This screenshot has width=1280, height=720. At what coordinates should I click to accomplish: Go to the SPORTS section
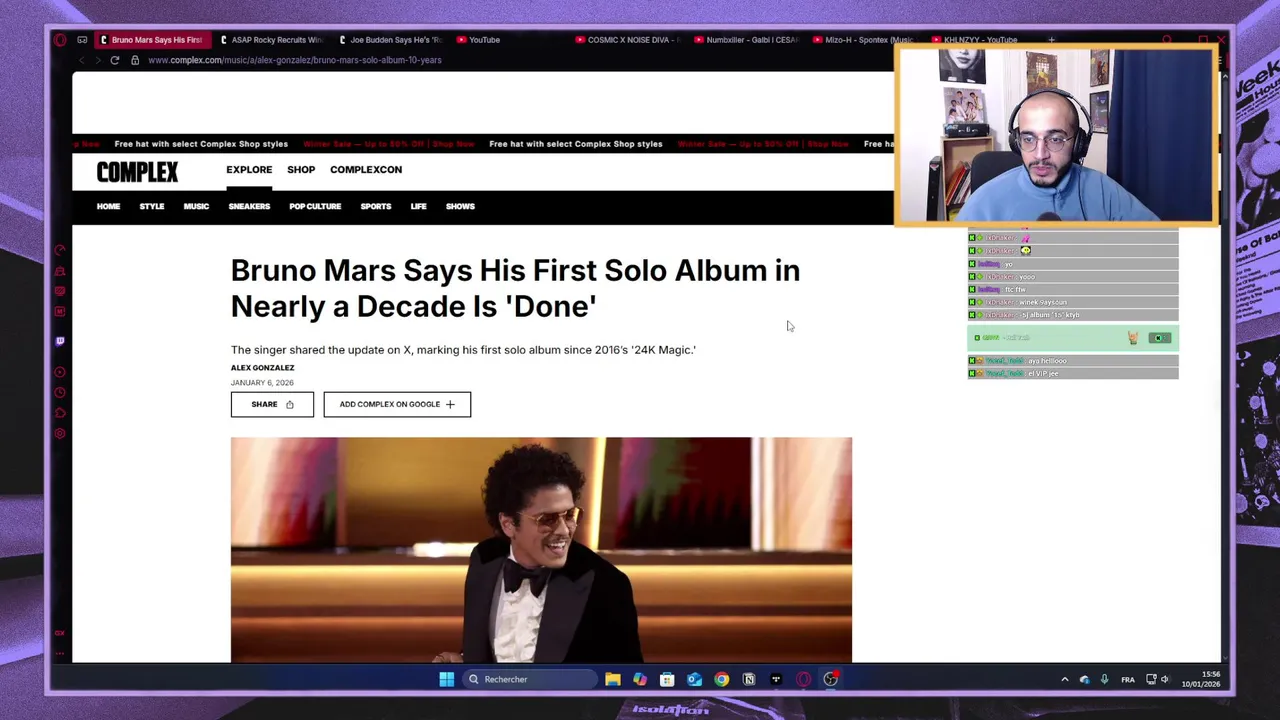tap(376, 206)
